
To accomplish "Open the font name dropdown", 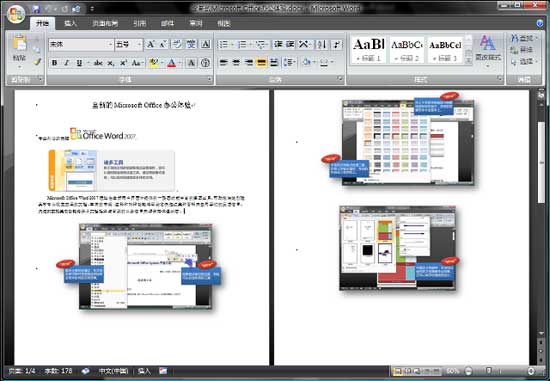I will (110, 45).
